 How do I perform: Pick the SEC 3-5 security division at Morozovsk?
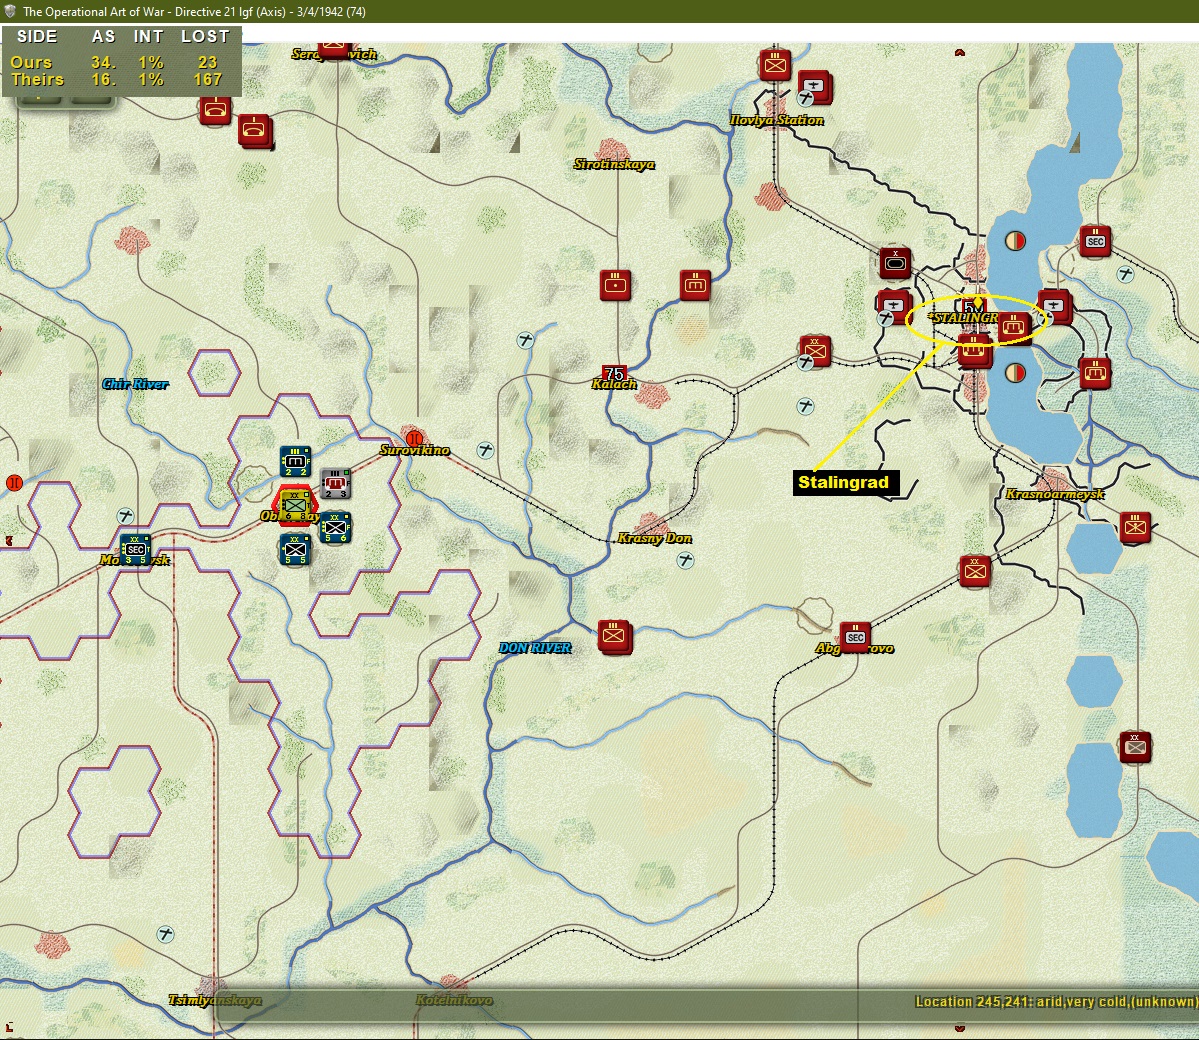tap(135, 549)
